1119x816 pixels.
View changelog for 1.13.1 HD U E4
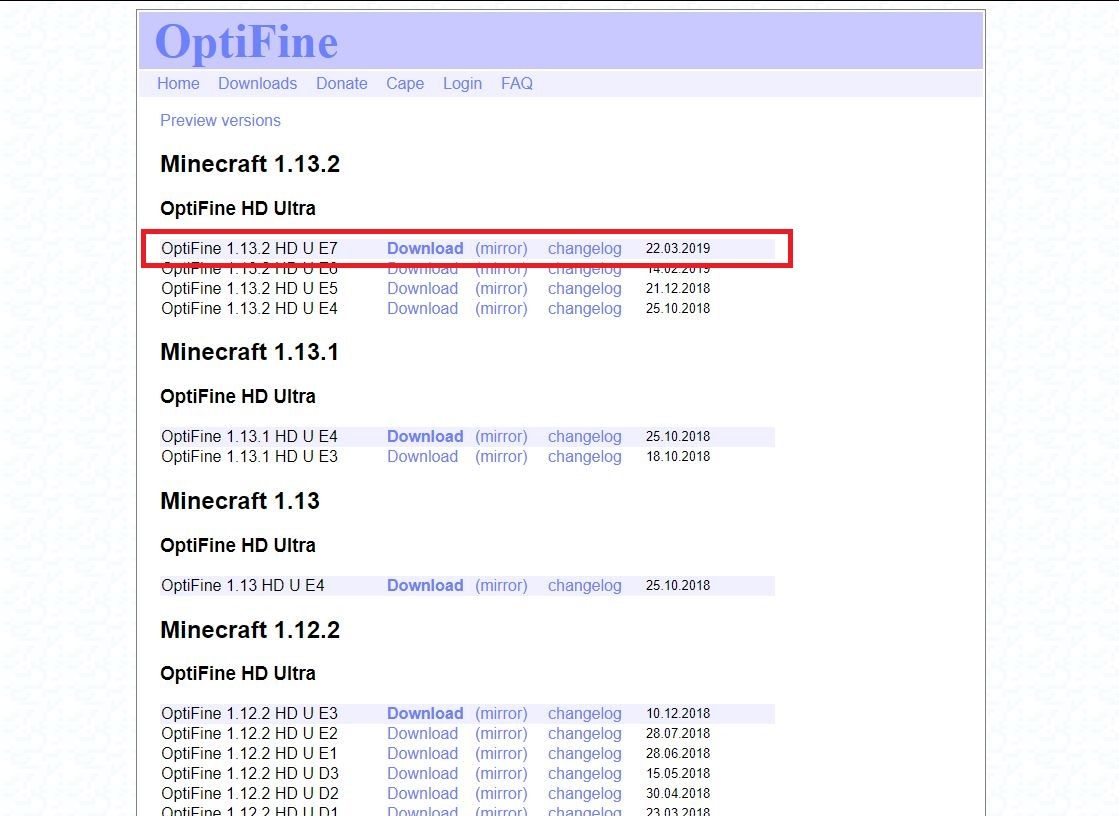tap(584, 436)
